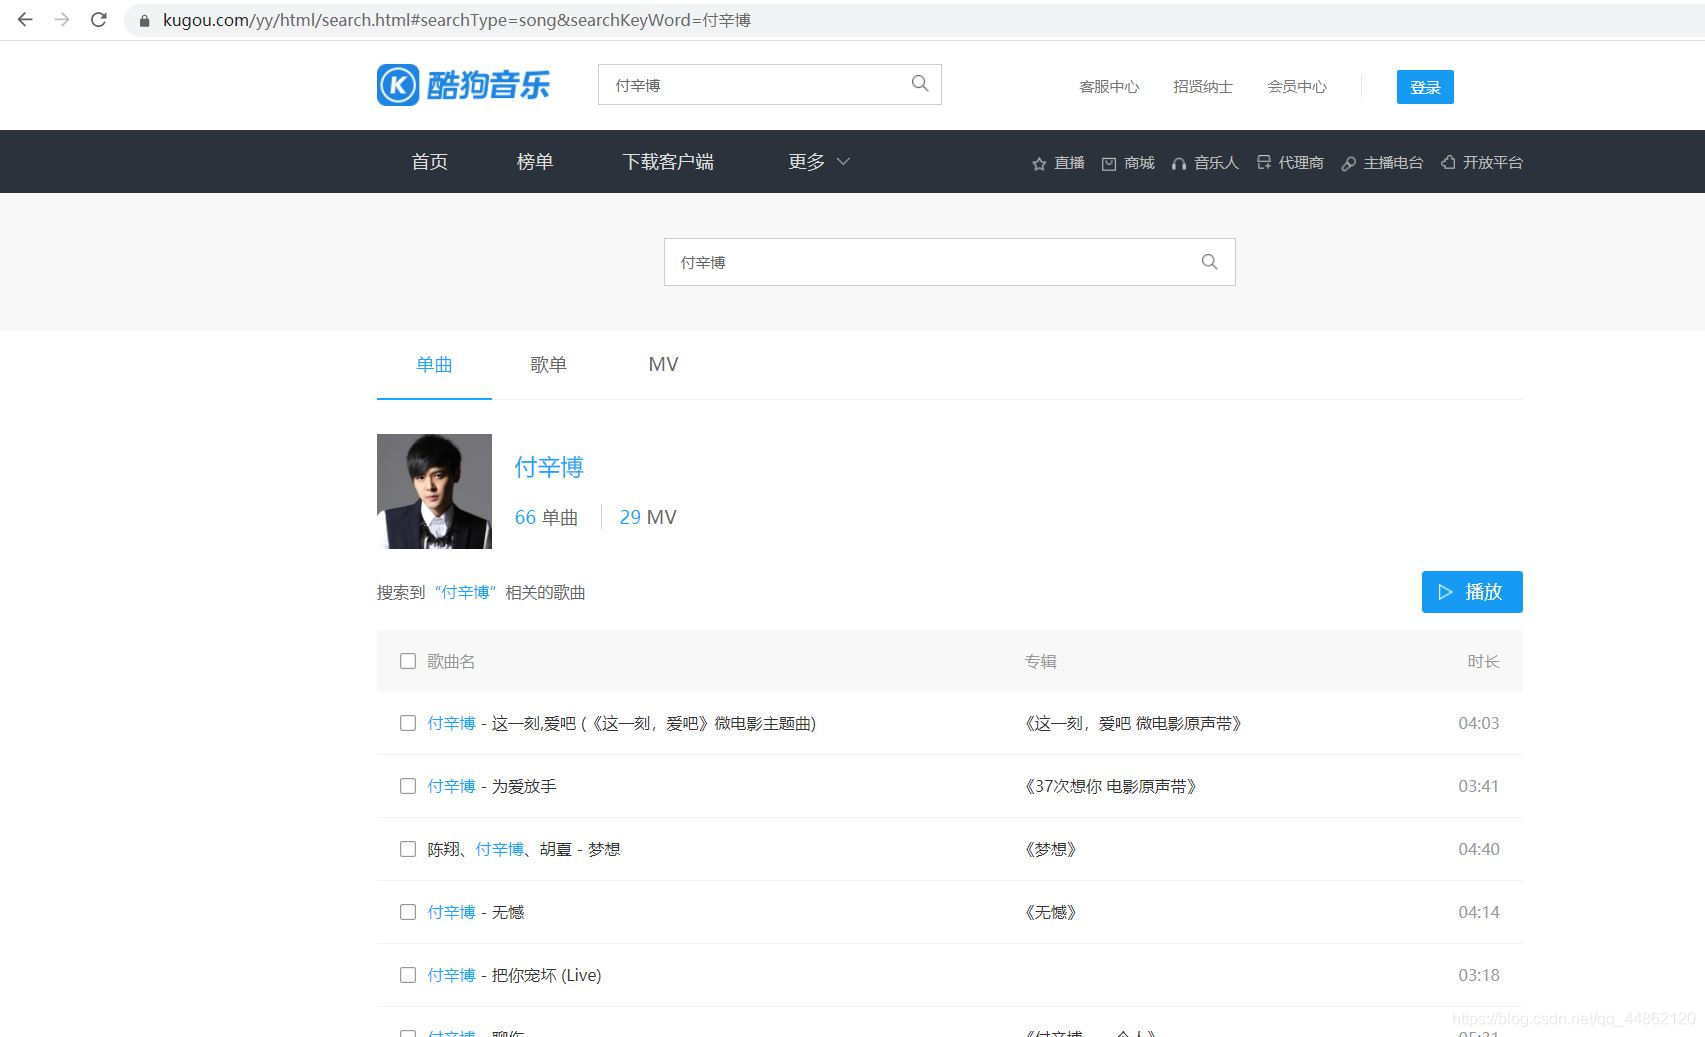Click the 时长 column header
Viewport: 1705px width, 1037px height.
coord(1483,661)
